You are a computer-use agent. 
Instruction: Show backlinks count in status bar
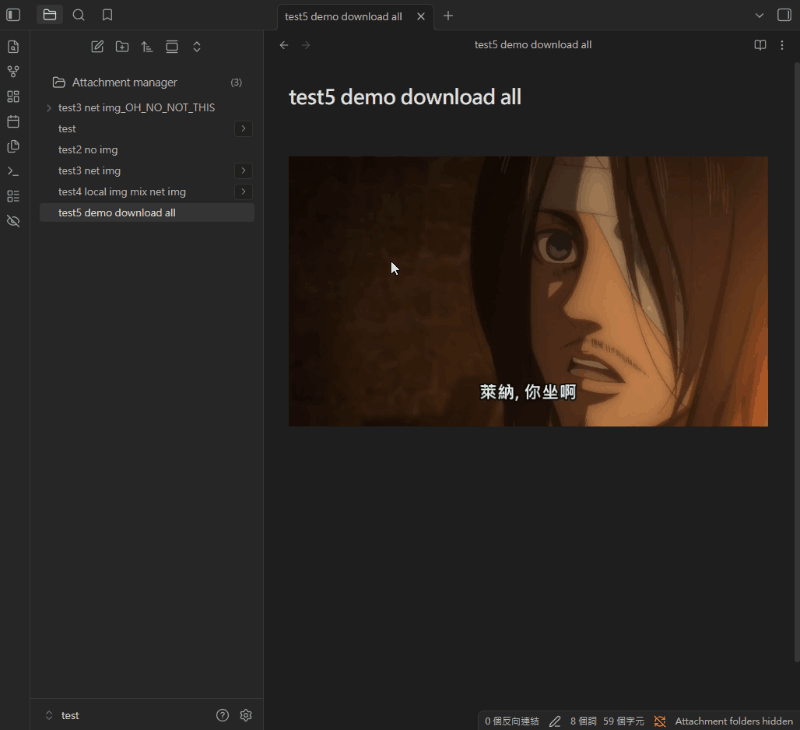pos(512,721)
